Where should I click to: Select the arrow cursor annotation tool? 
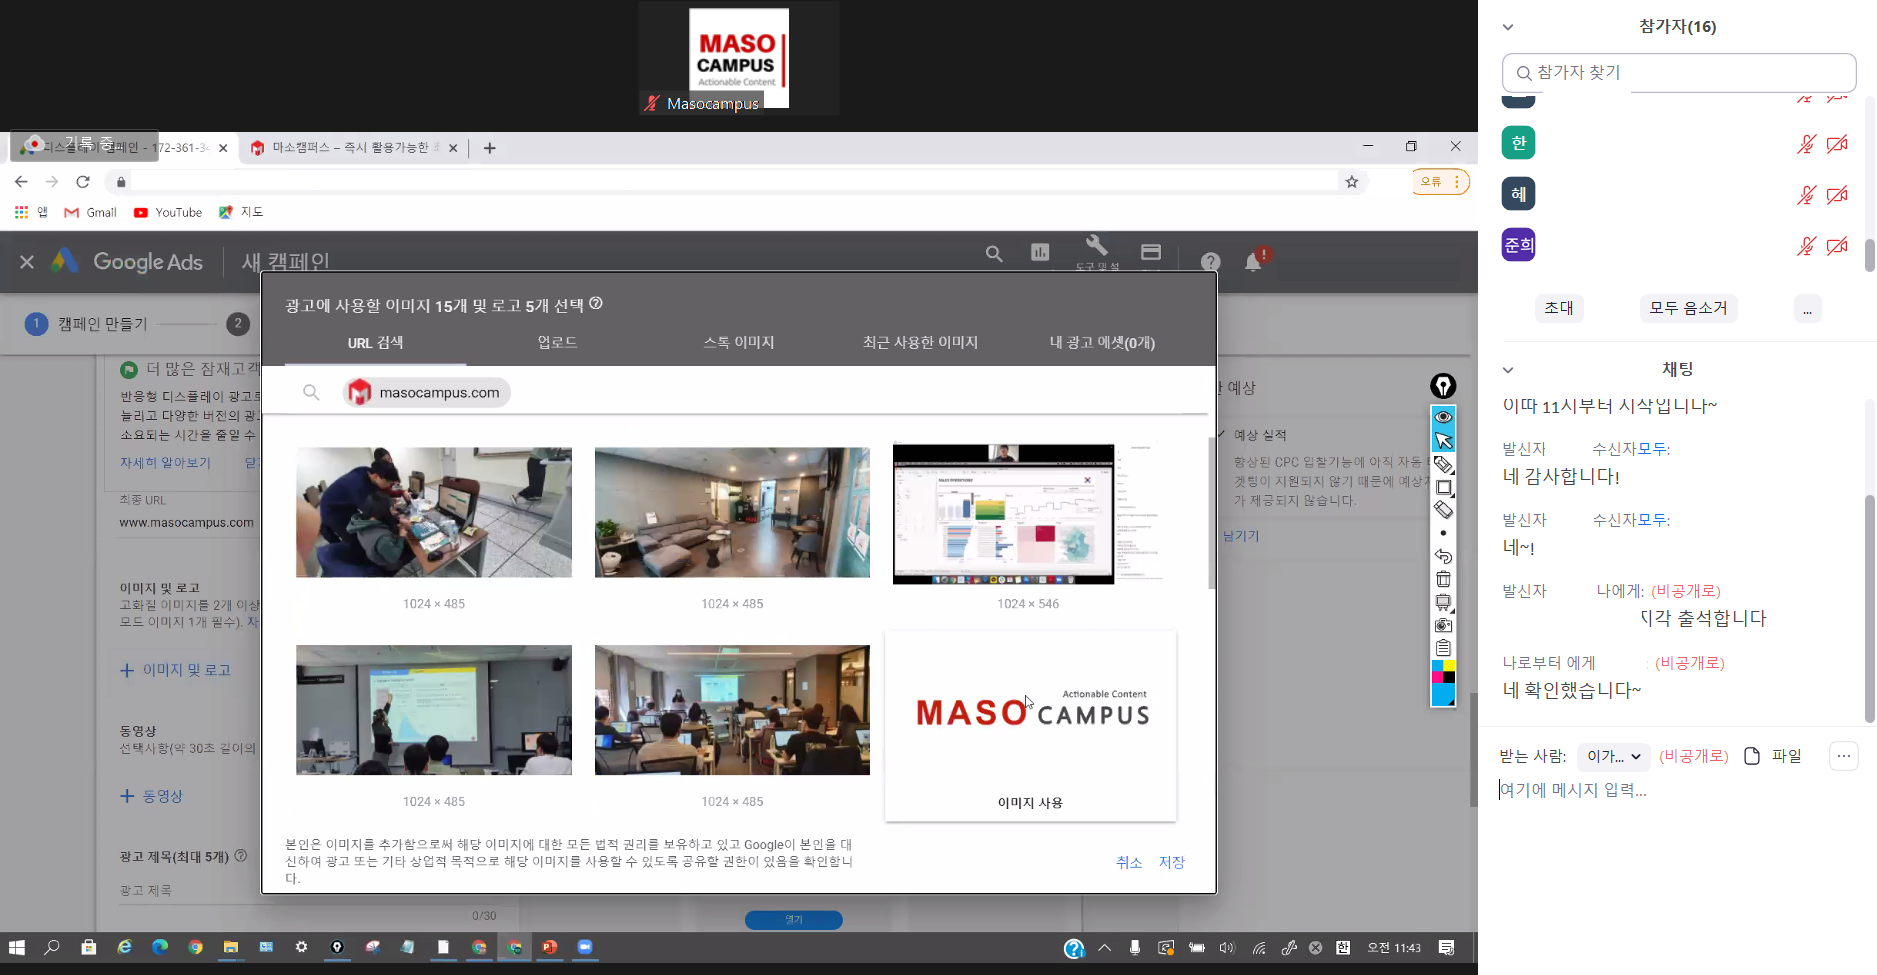[x=1443, y=440]
